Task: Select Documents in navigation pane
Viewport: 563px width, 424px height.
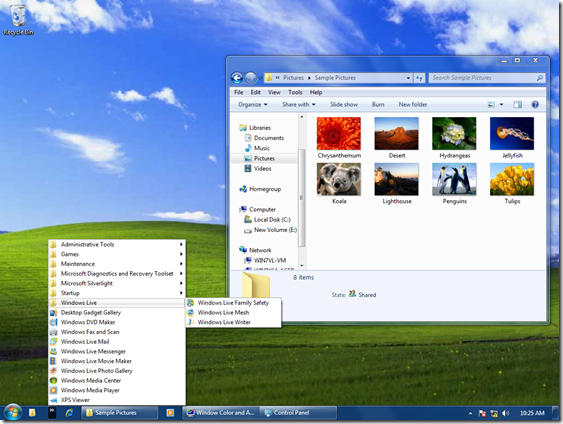Action: [x=265, y=138]
